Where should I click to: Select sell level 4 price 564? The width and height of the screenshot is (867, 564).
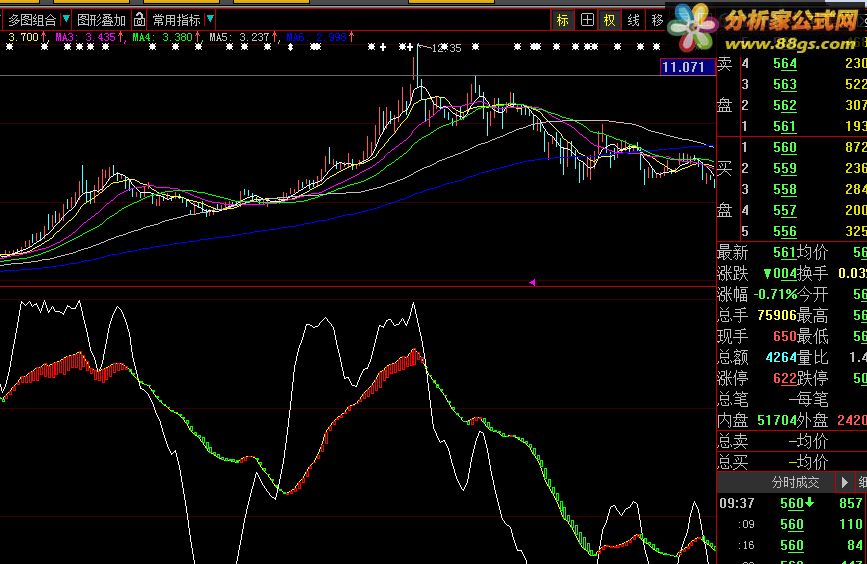coord(785,64)
